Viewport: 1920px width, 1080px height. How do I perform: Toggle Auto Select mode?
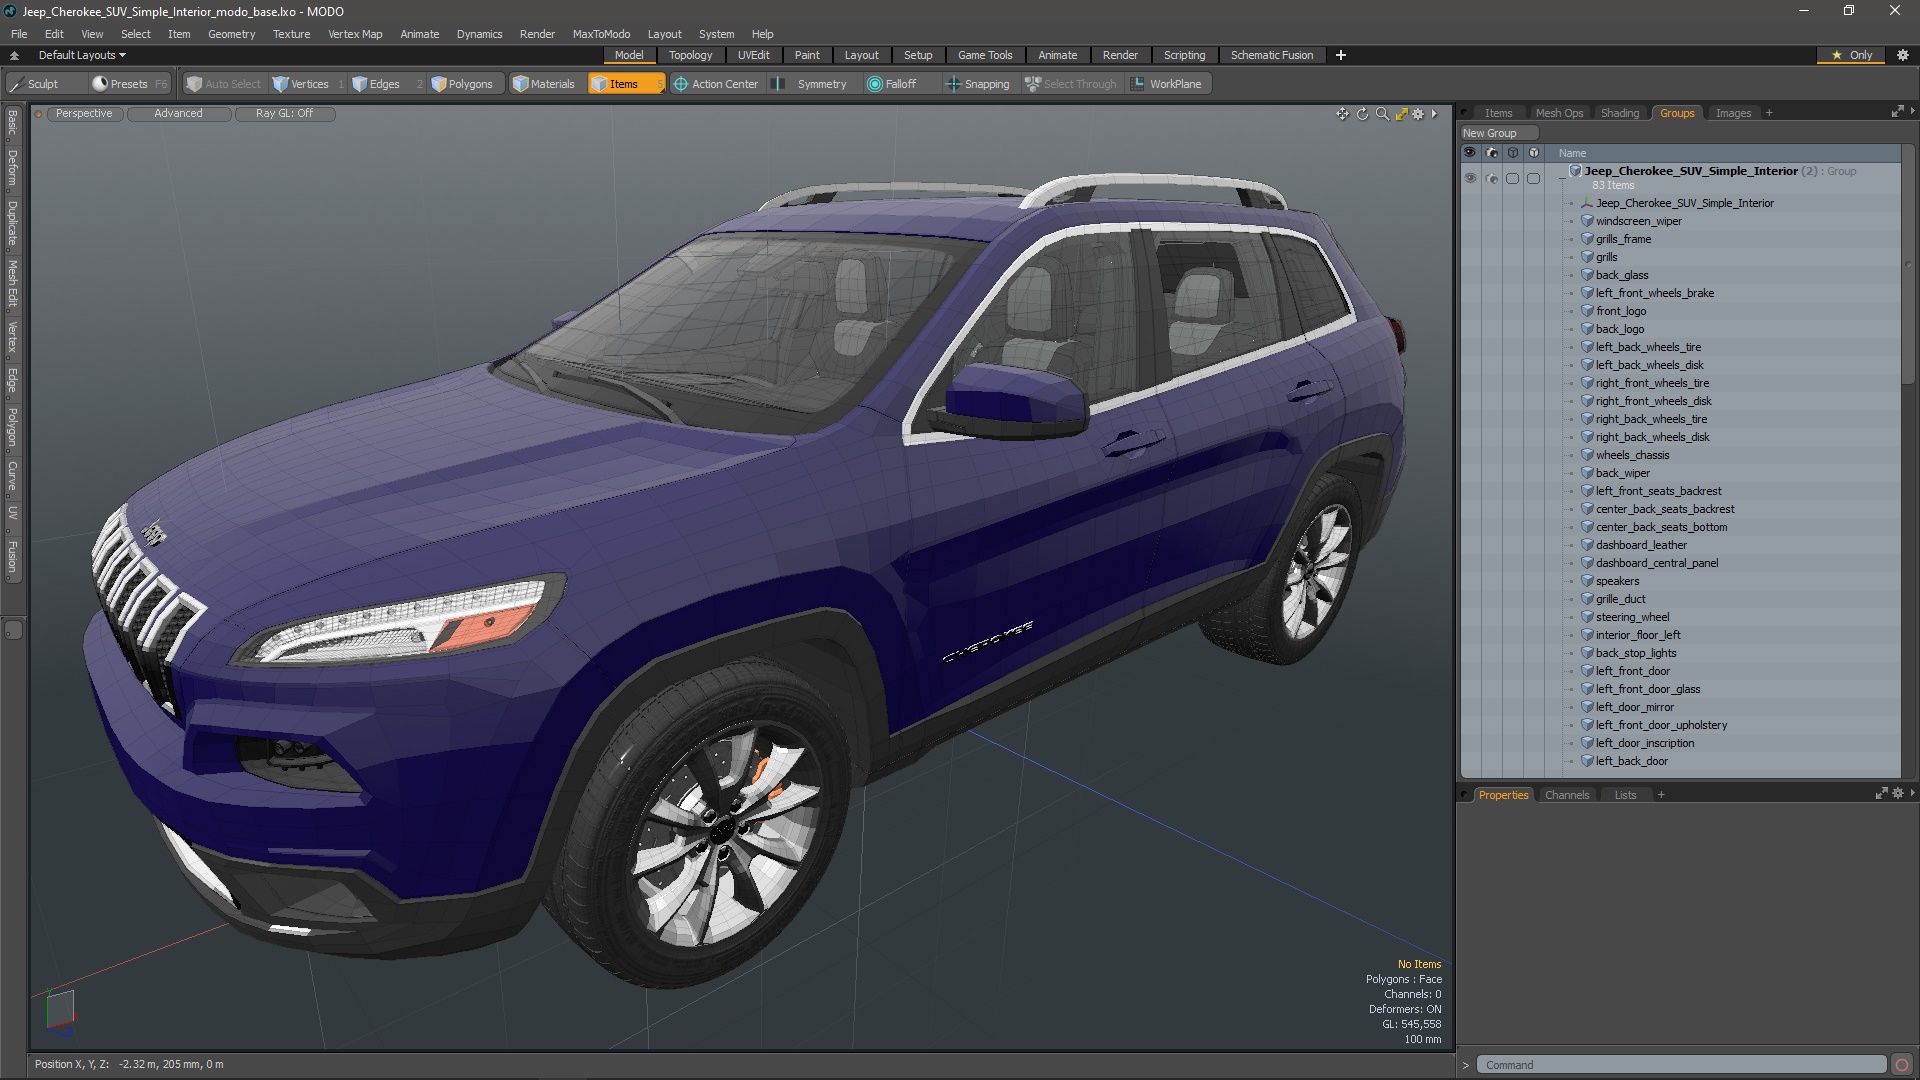pyautogui.click(x=223, y=84)
